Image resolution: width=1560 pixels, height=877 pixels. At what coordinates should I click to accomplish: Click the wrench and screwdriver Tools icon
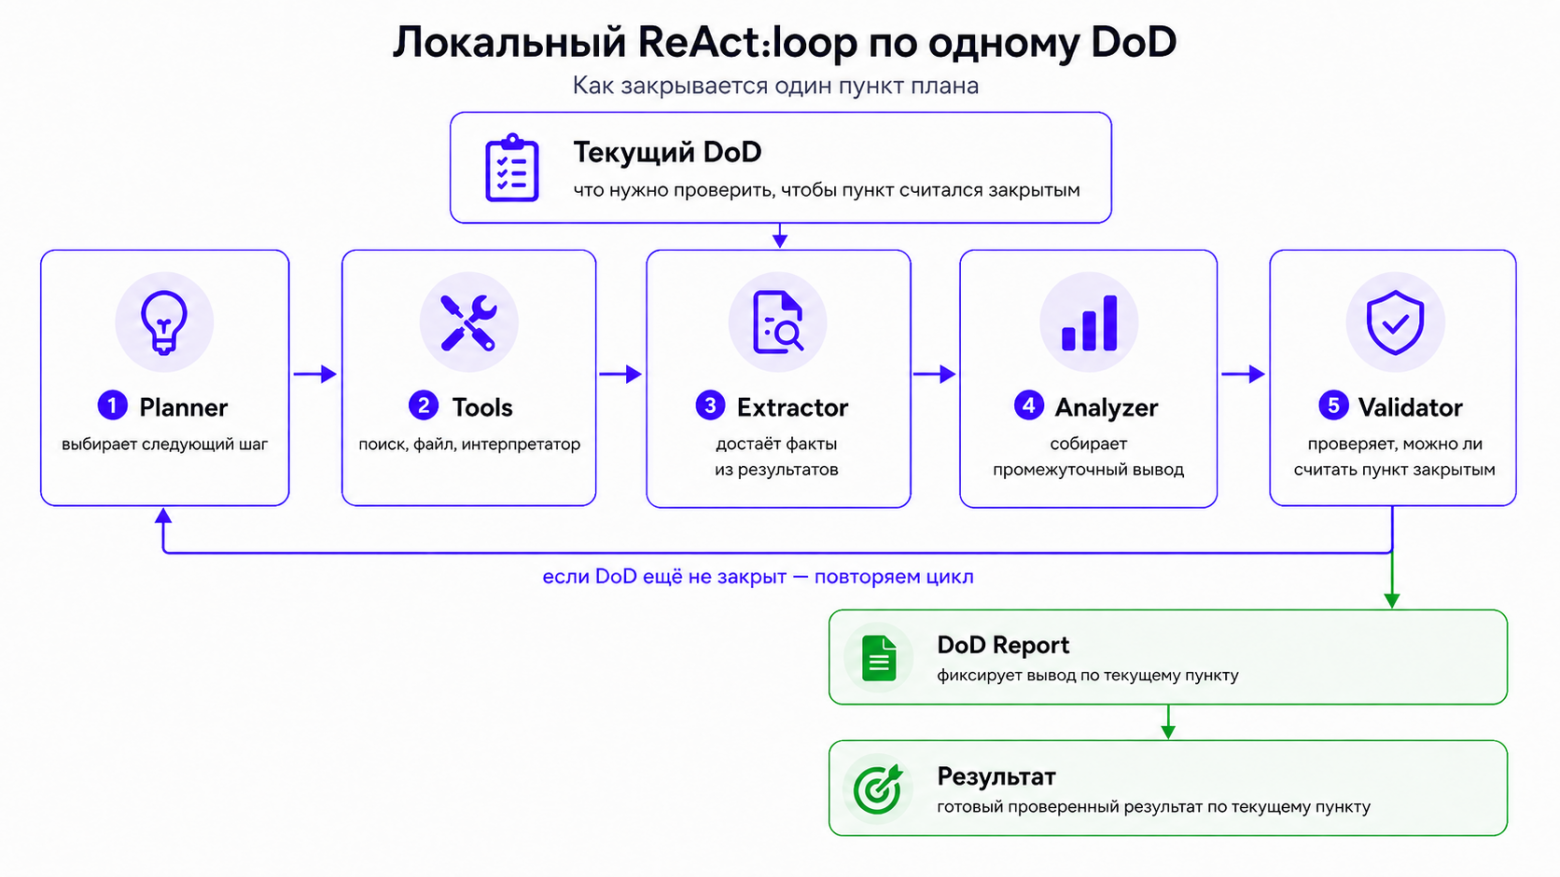(x=468, y=322)
